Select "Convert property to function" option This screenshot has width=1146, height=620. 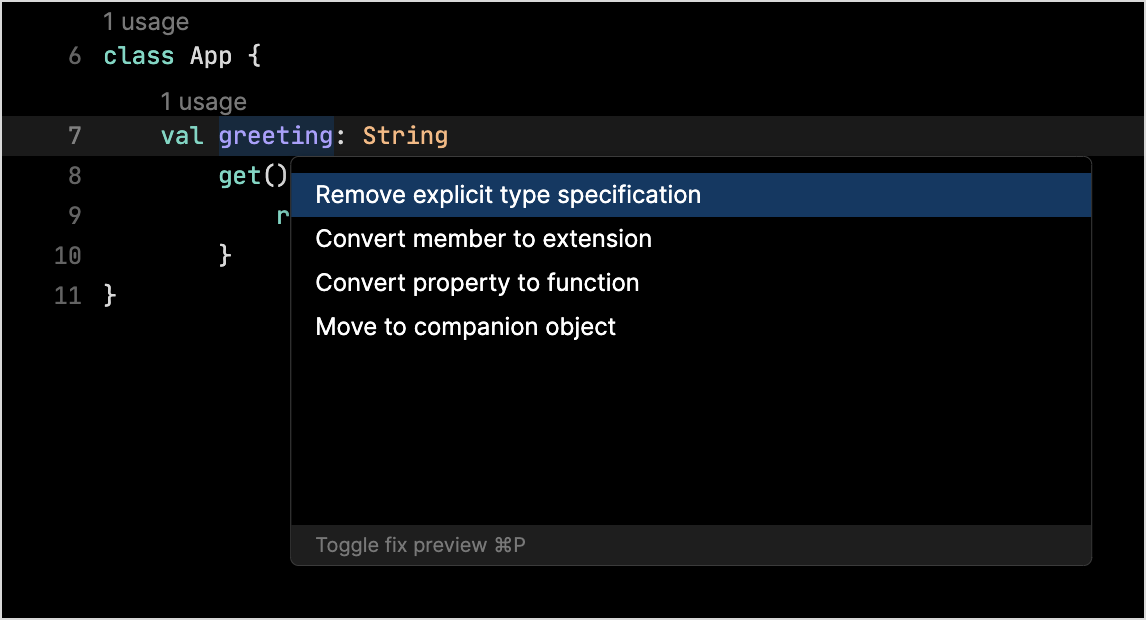pos(477,282)
